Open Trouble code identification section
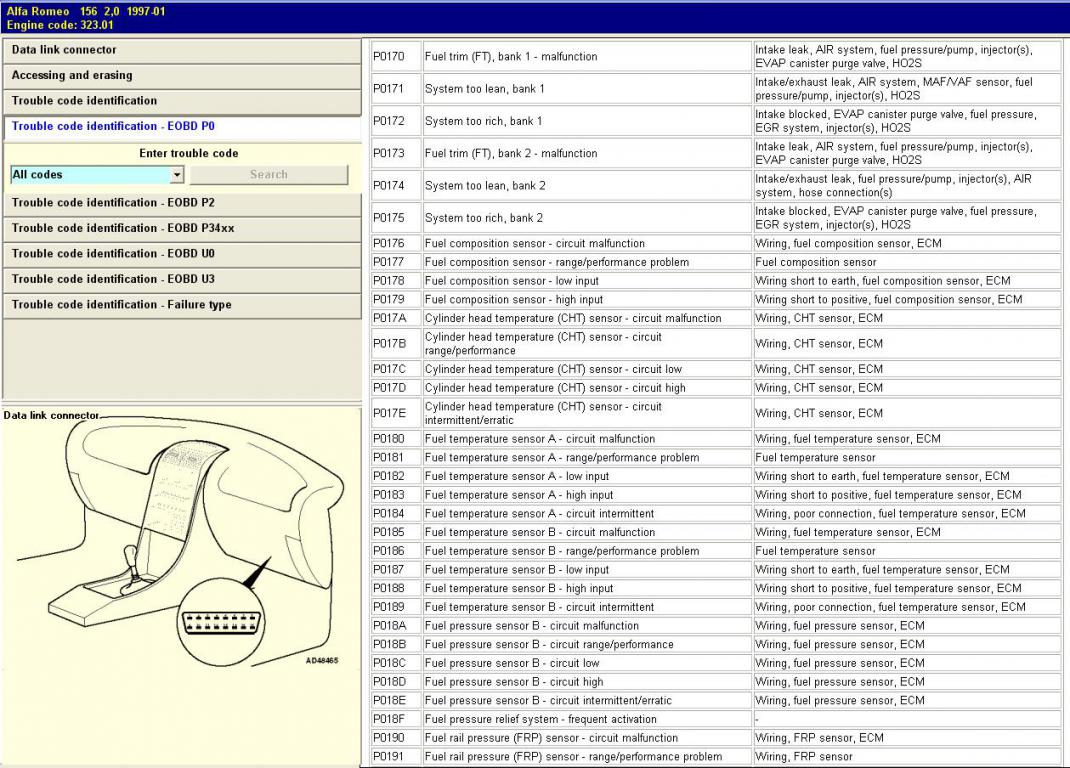This screenshot has width=1070, height=768. pos(181,101)
